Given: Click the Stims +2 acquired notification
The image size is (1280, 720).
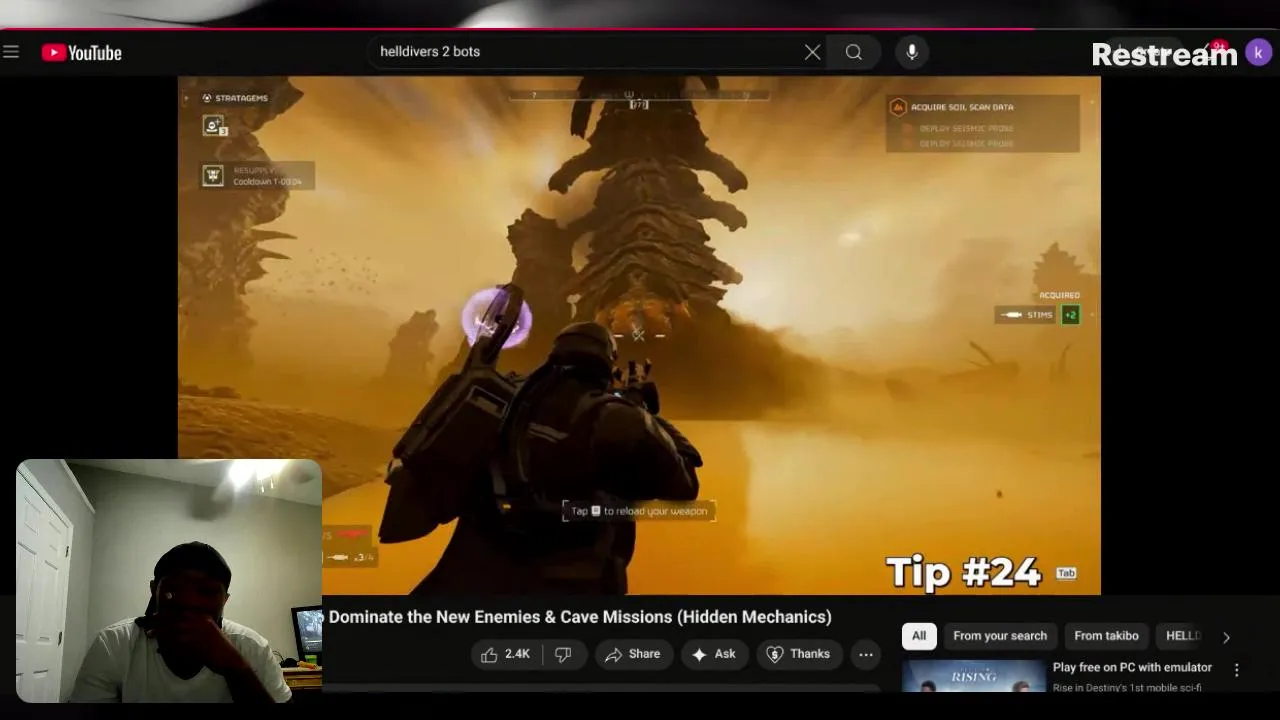Looking at the screenshot, I should (1038, 315).
